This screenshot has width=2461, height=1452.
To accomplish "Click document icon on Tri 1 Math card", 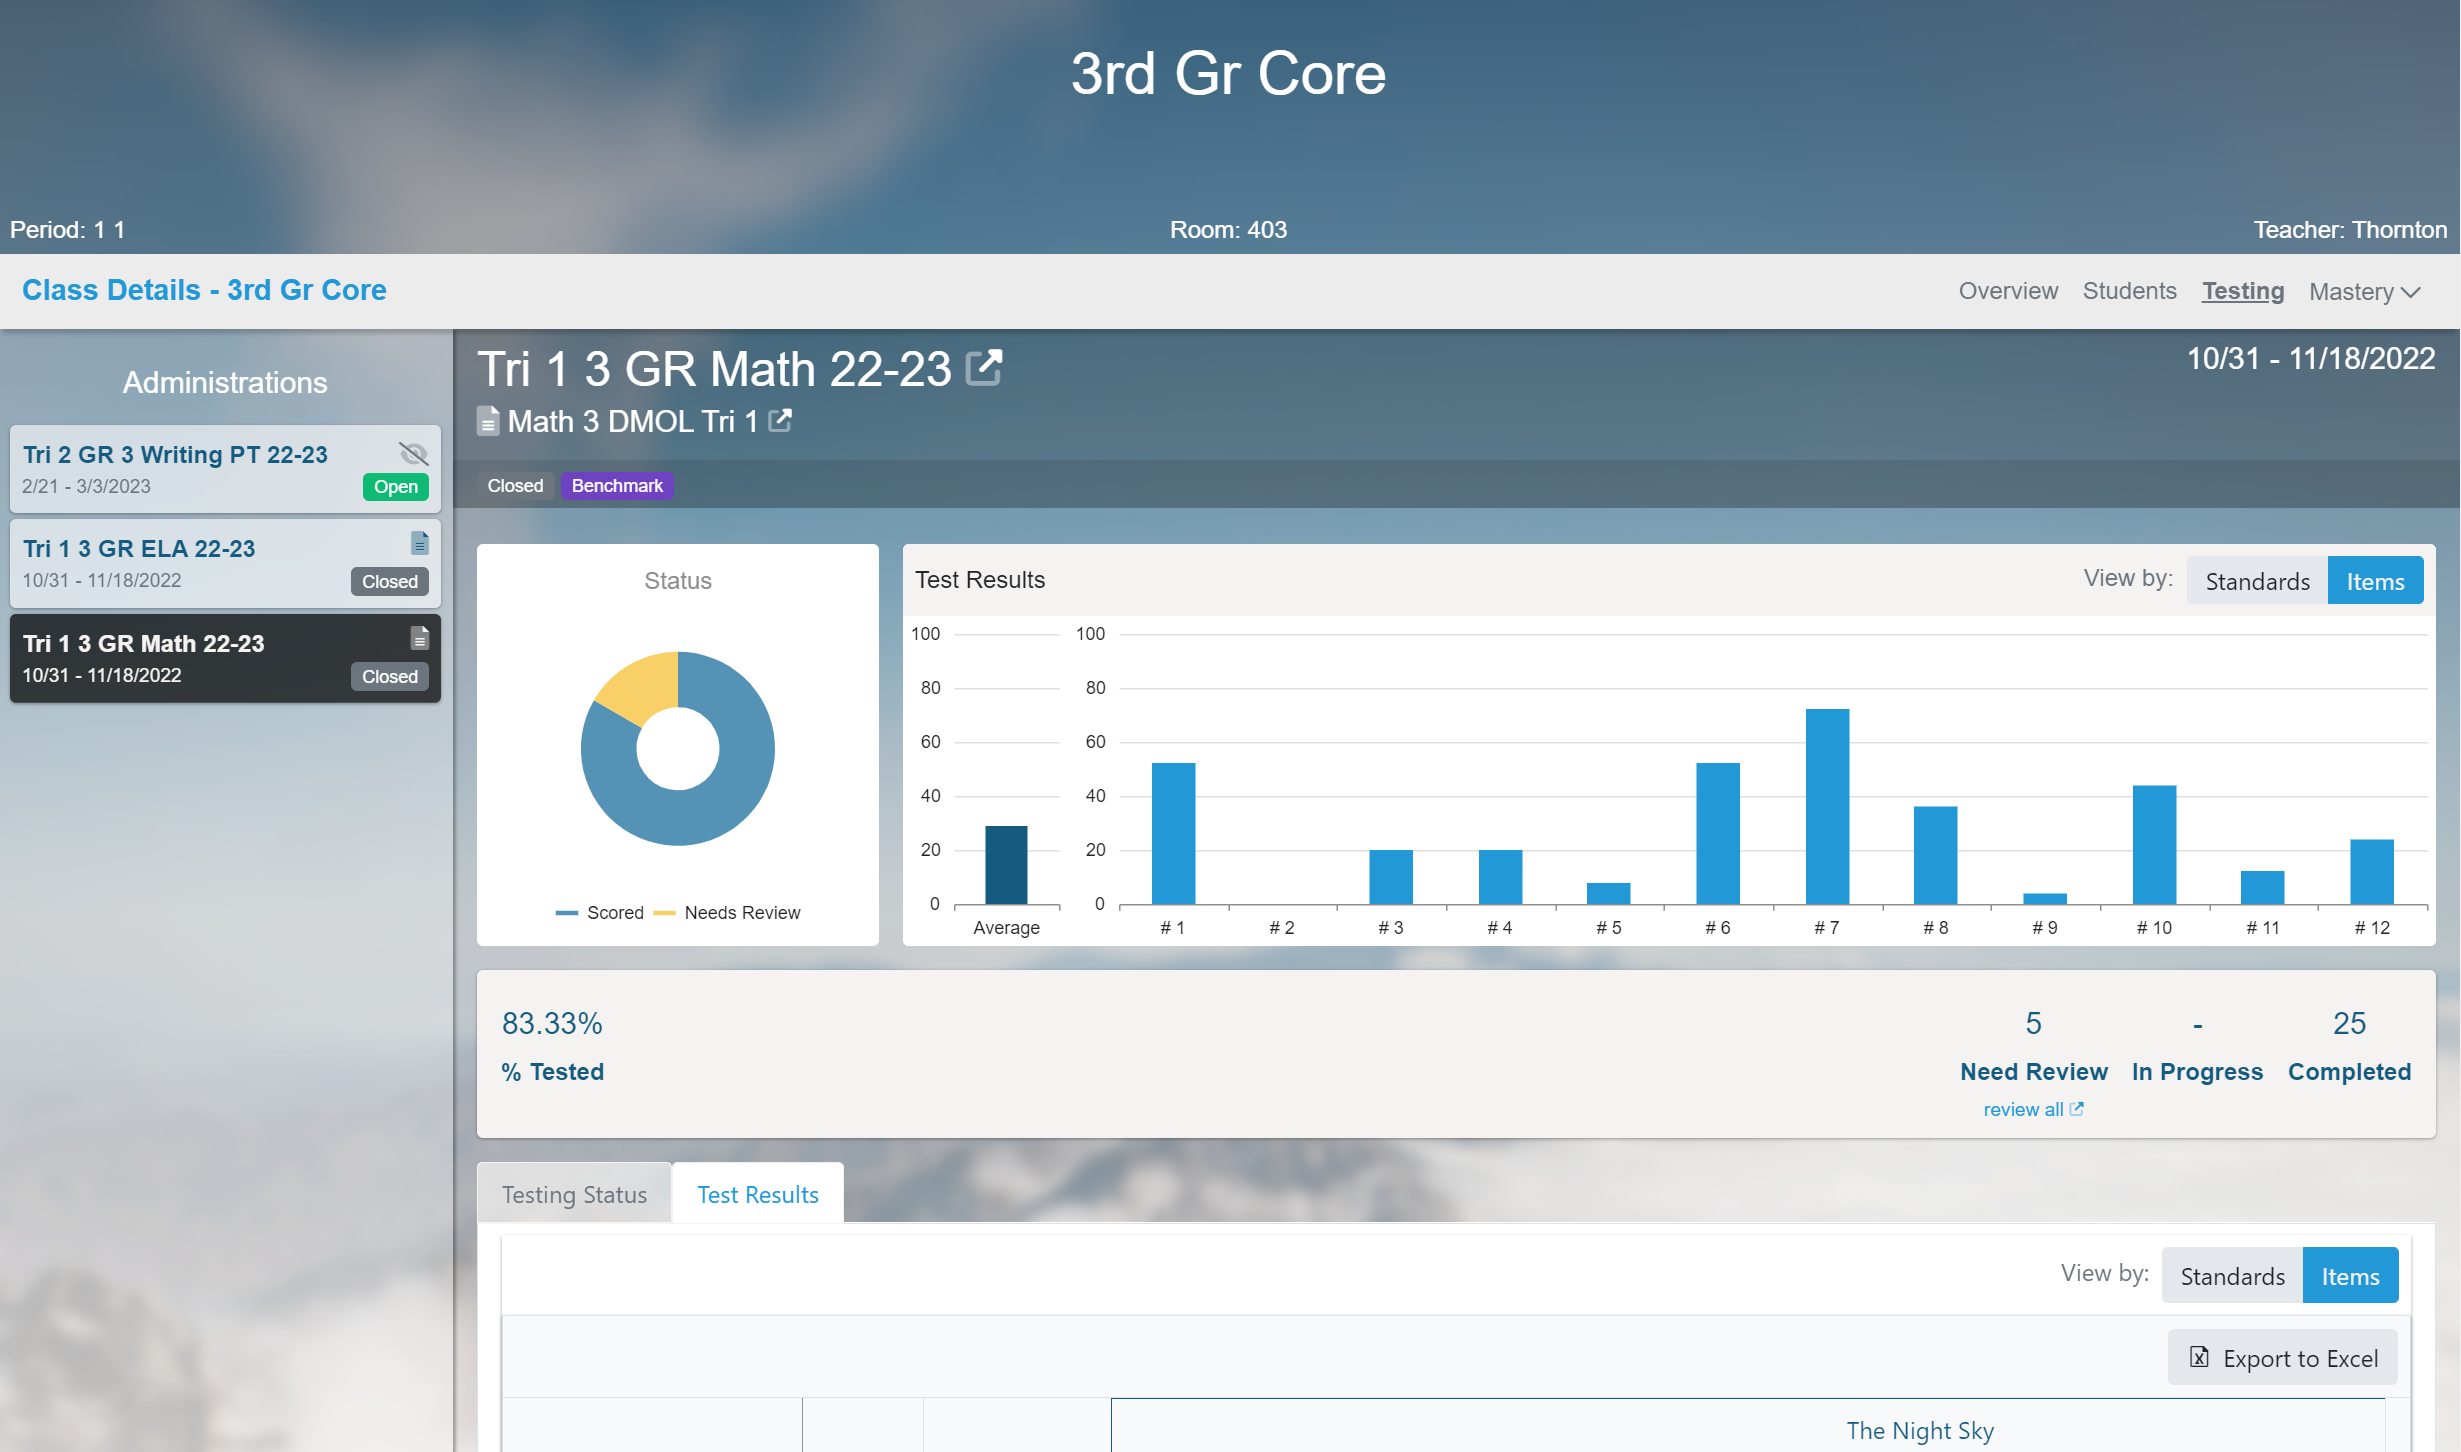I will coord(420,638).
